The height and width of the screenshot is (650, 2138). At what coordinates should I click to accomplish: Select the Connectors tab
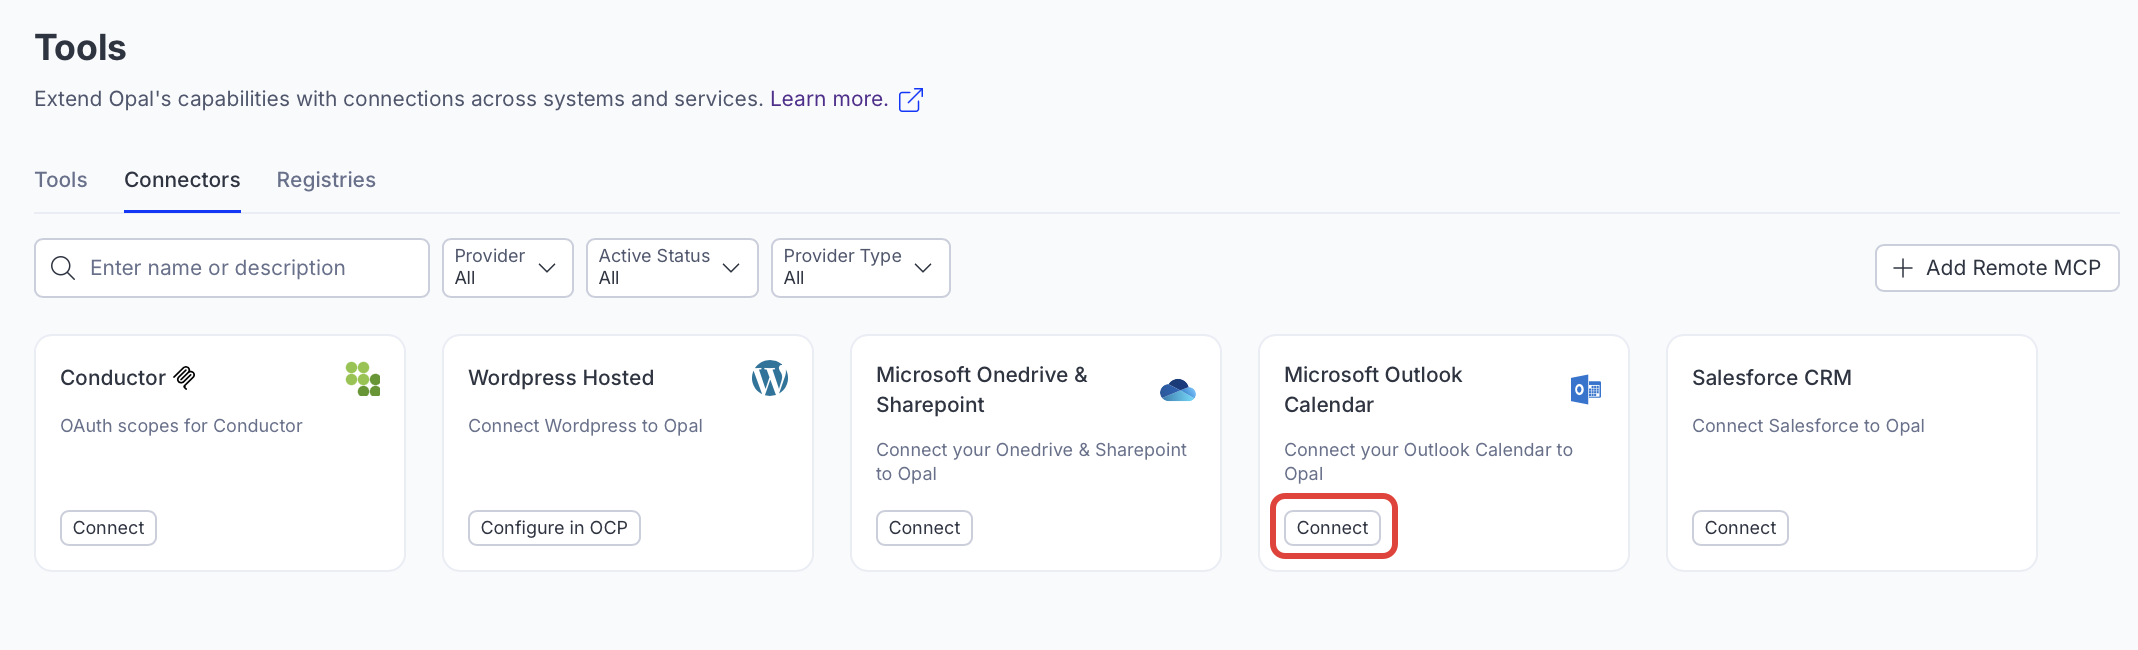182,180
